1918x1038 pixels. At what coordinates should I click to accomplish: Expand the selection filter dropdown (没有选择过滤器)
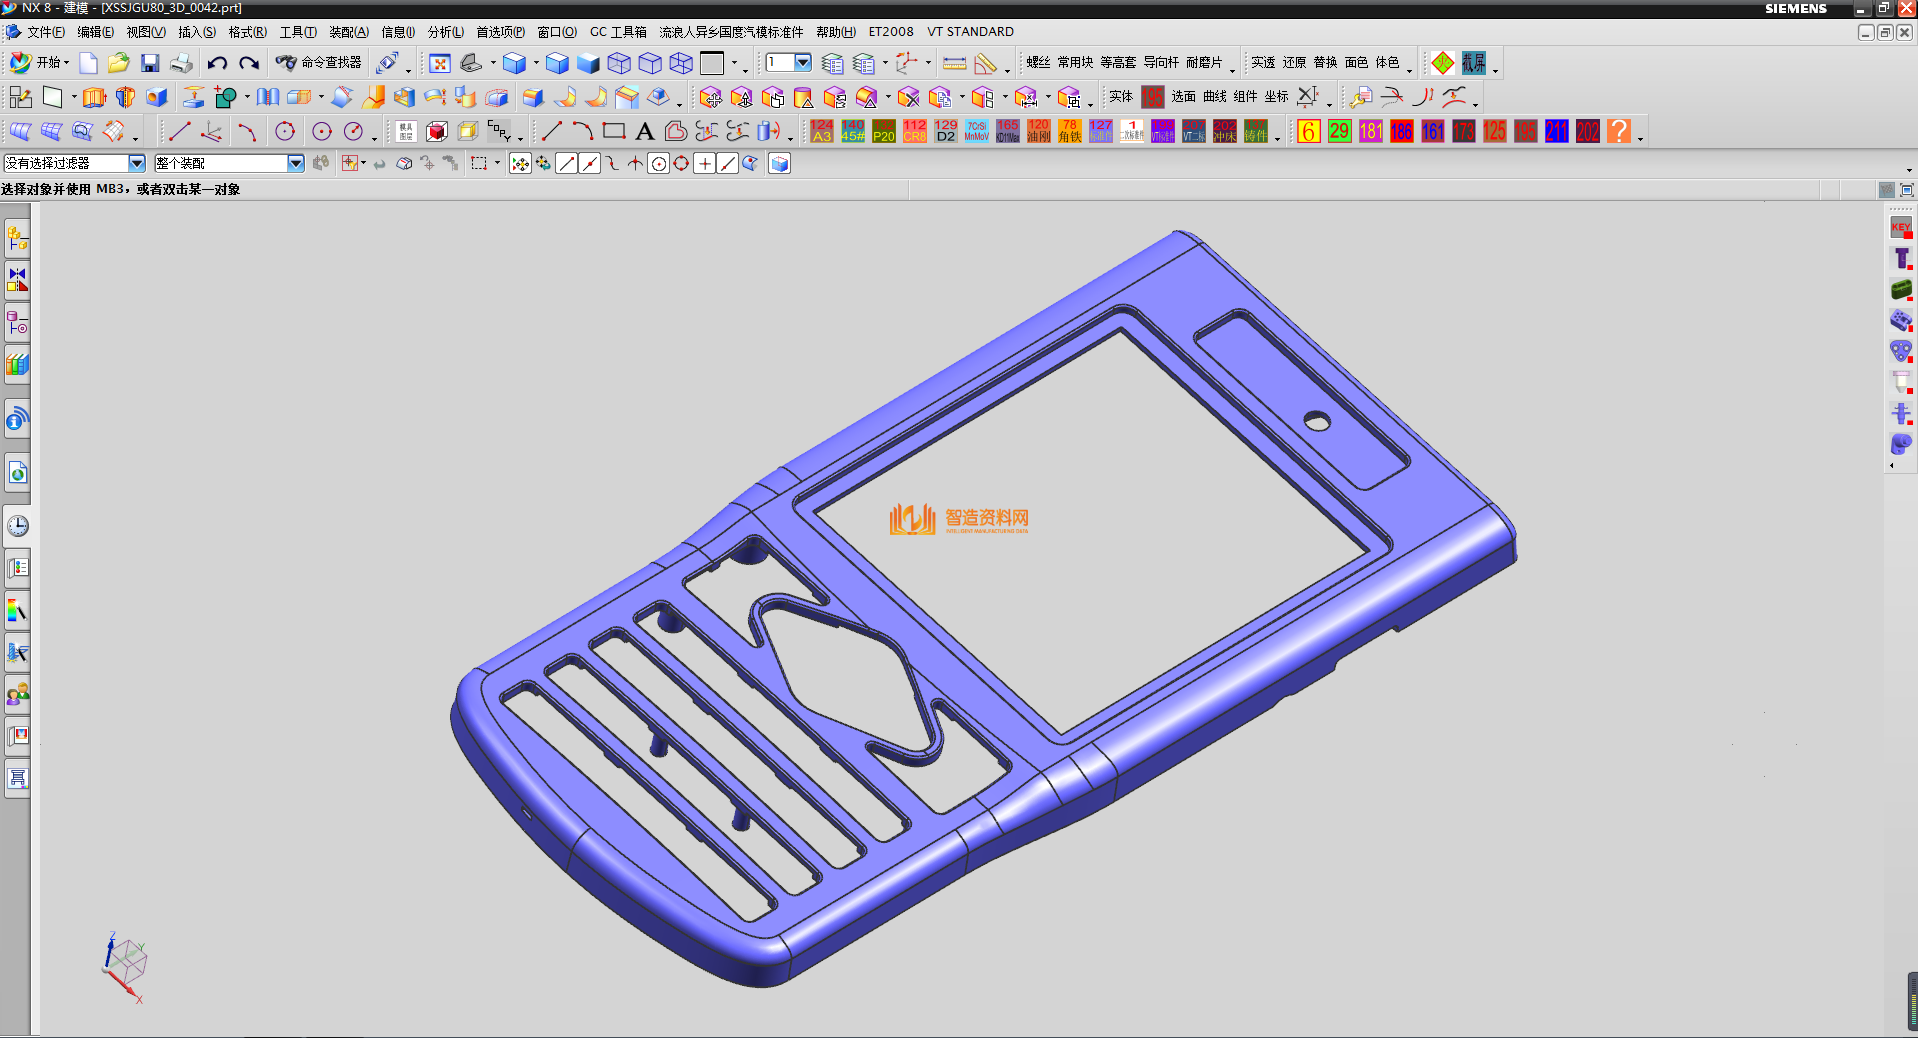[x=137, y=164]
